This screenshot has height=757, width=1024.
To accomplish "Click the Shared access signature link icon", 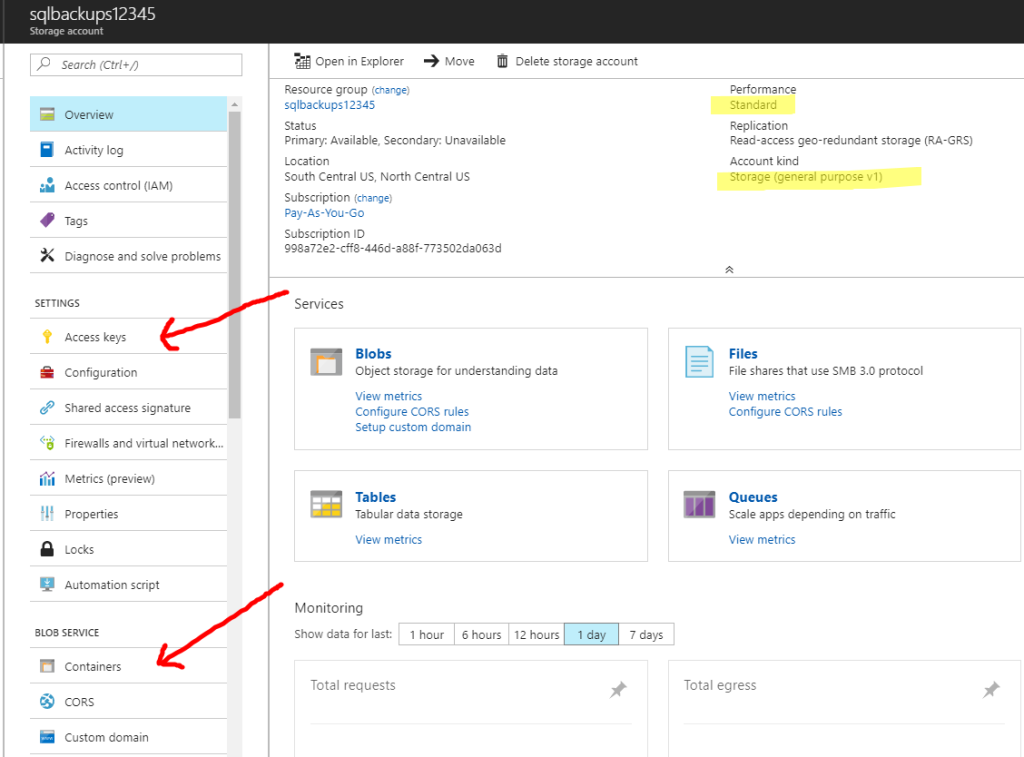I will [x=47, y=408].
